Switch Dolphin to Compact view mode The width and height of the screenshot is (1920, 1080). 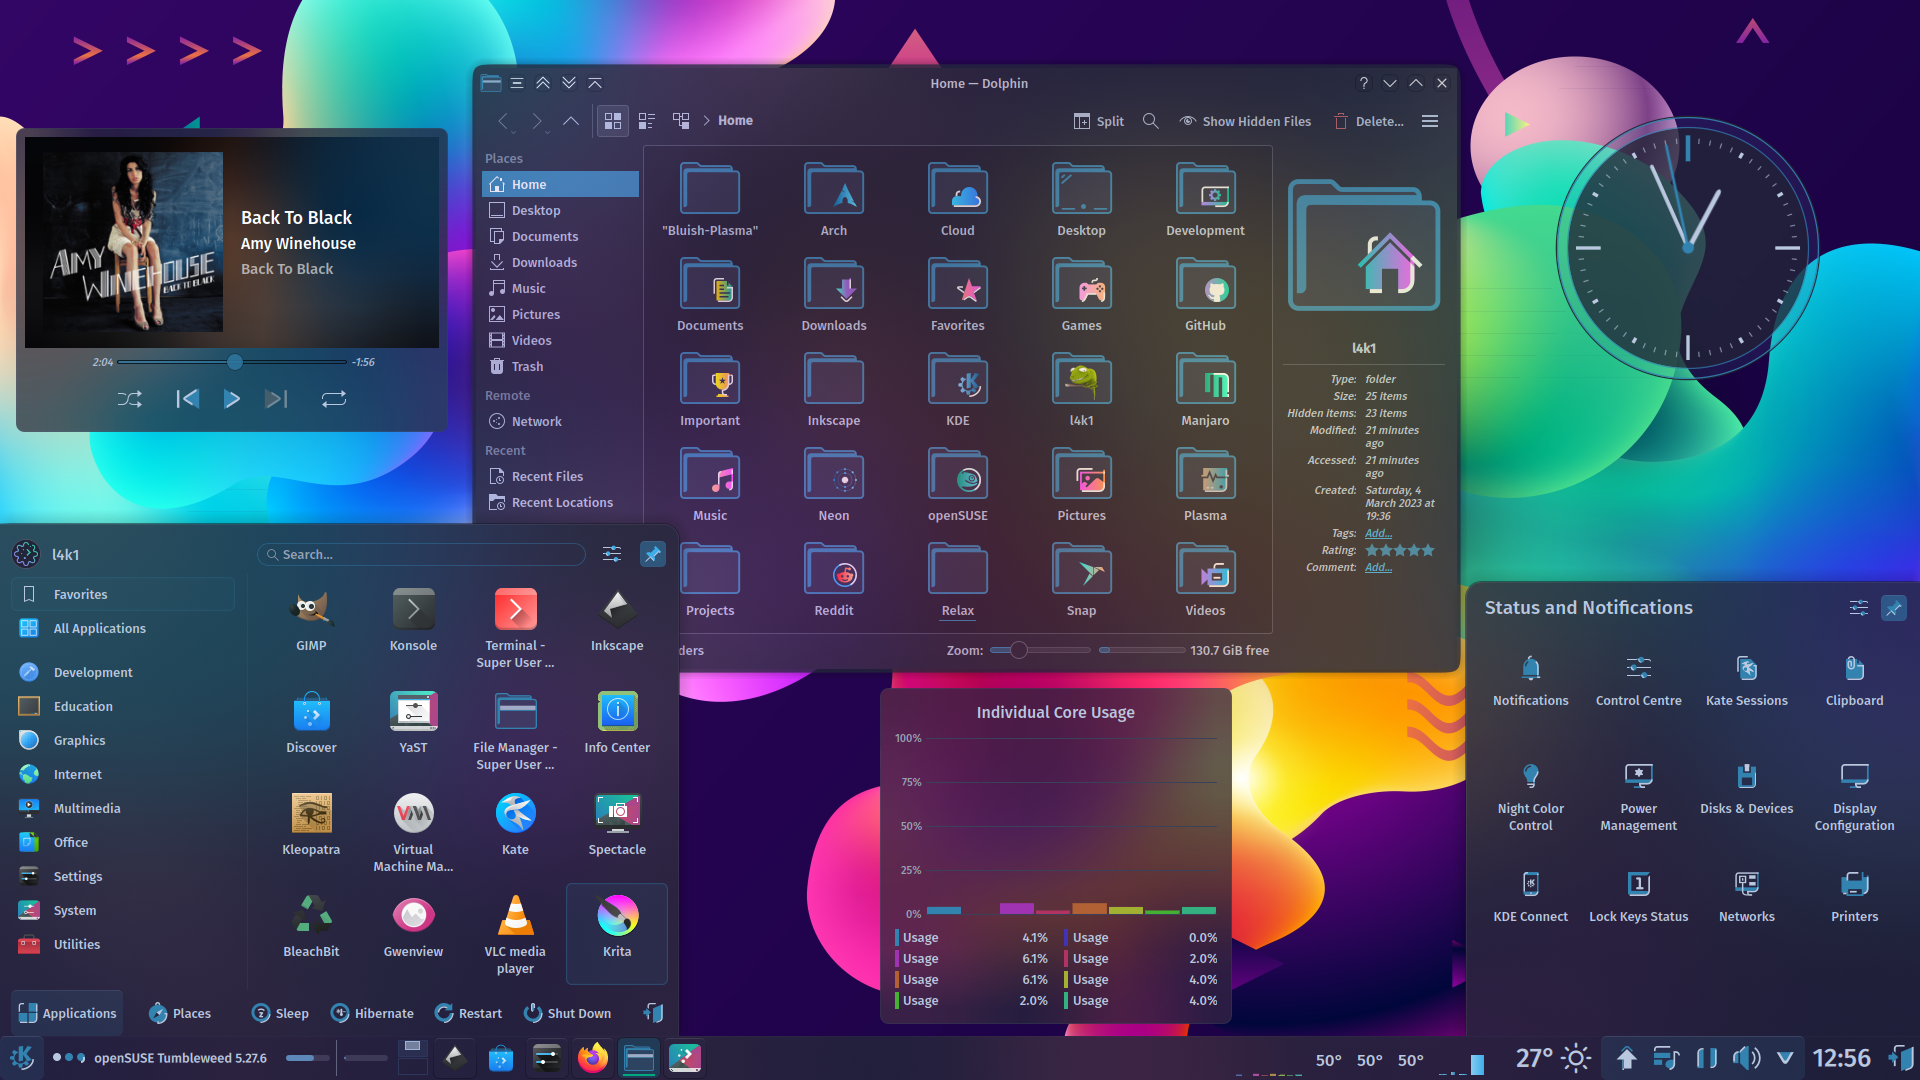pyautogui.click(x=646, y=121)
